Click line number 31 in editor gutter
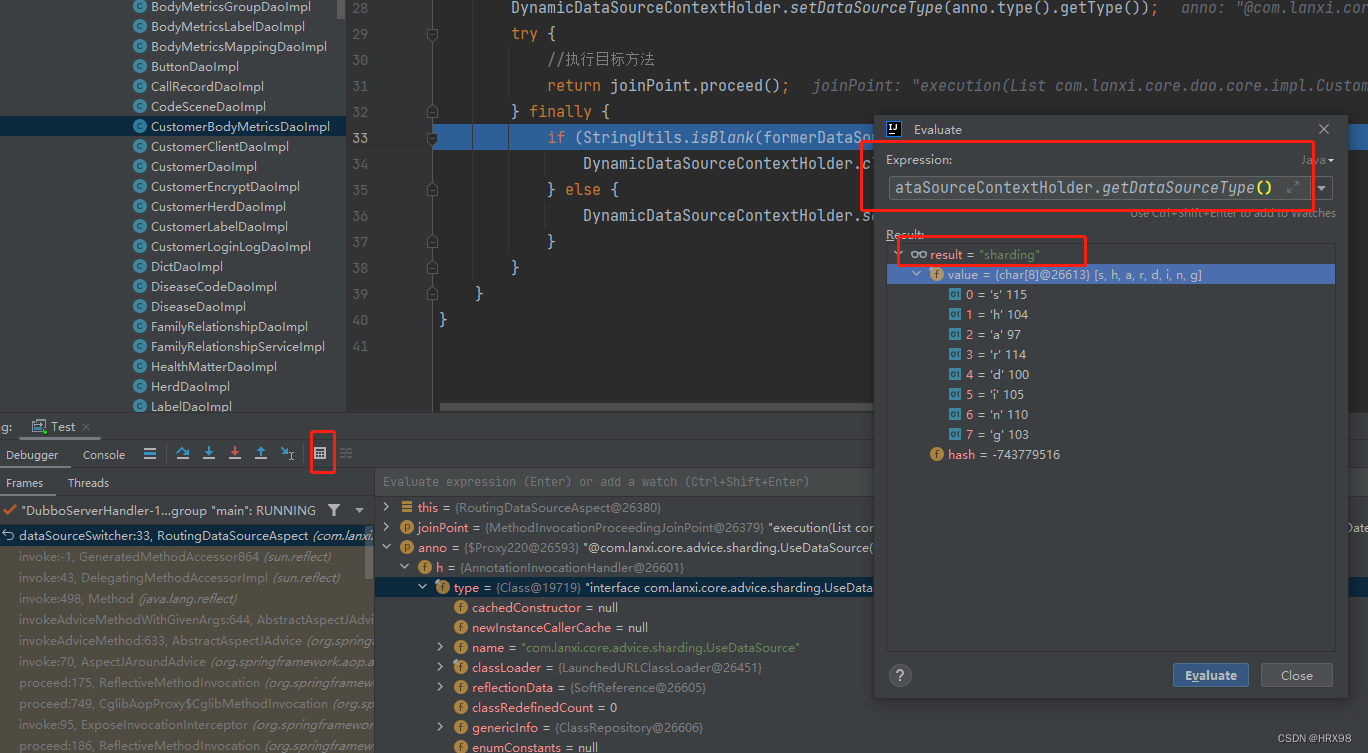This screenshot has width=1368, height=753. 360,86
